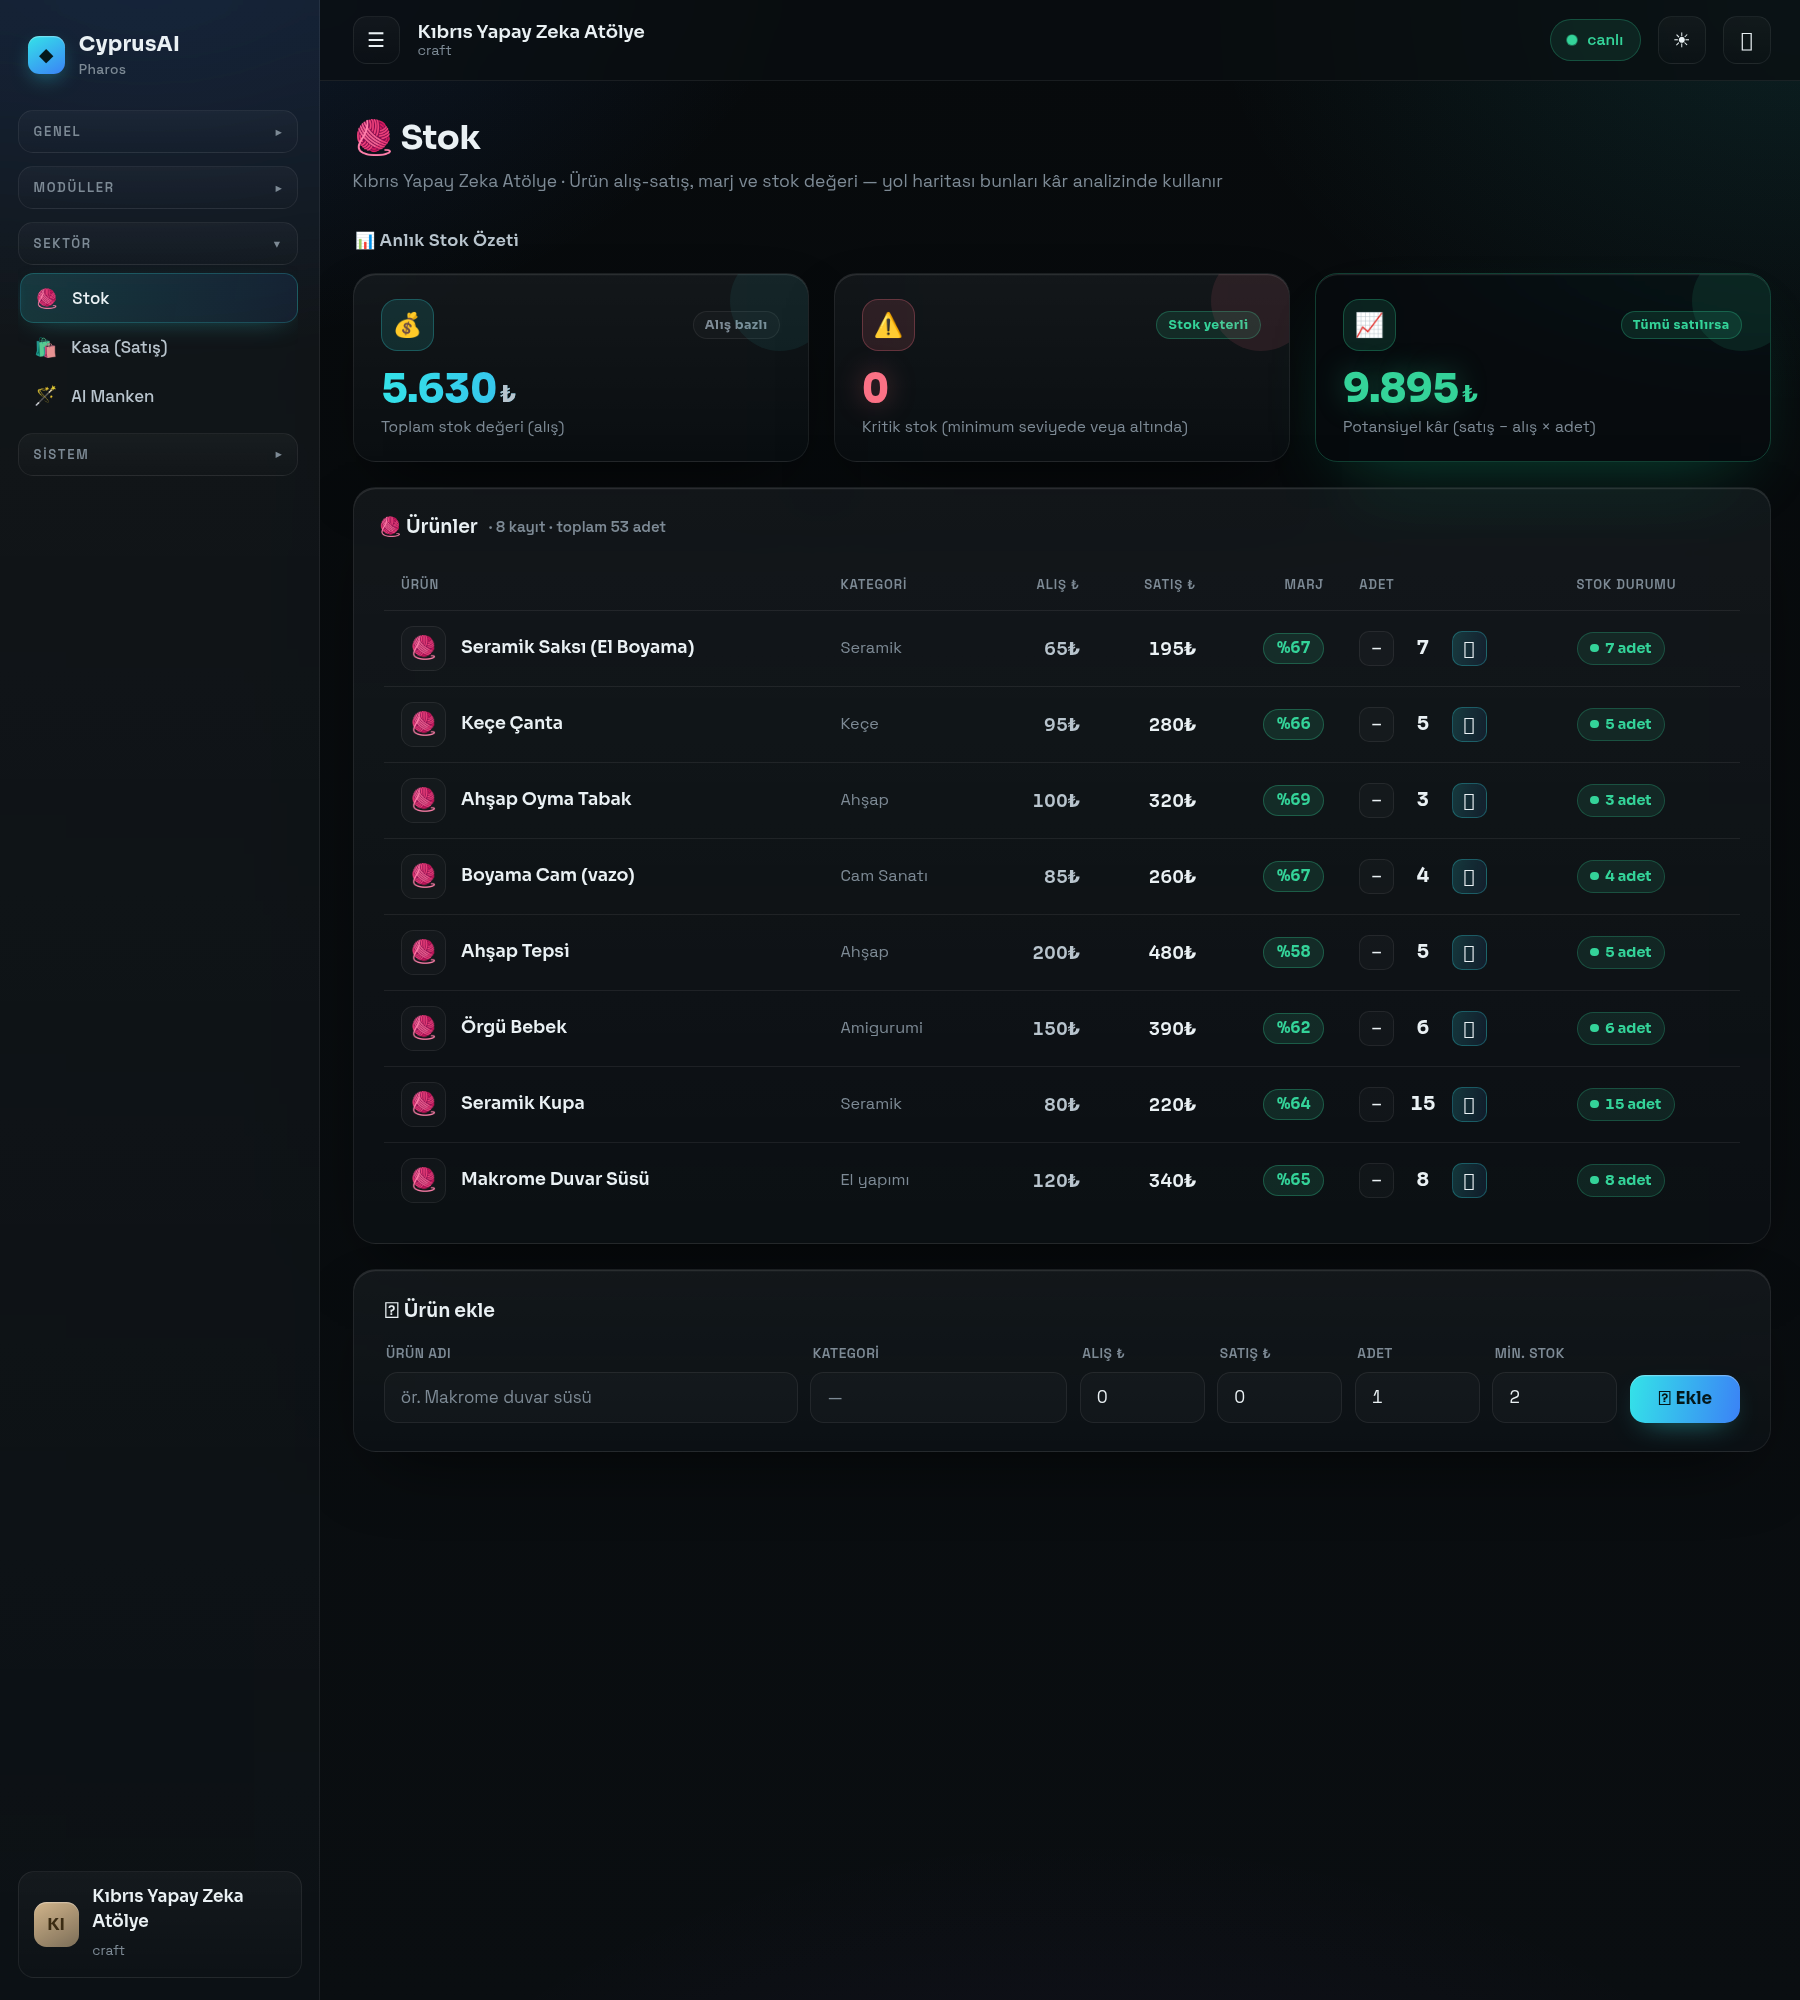
Task: Expand the SİSTEM sidebar section
Action: [x=158, y=454]
